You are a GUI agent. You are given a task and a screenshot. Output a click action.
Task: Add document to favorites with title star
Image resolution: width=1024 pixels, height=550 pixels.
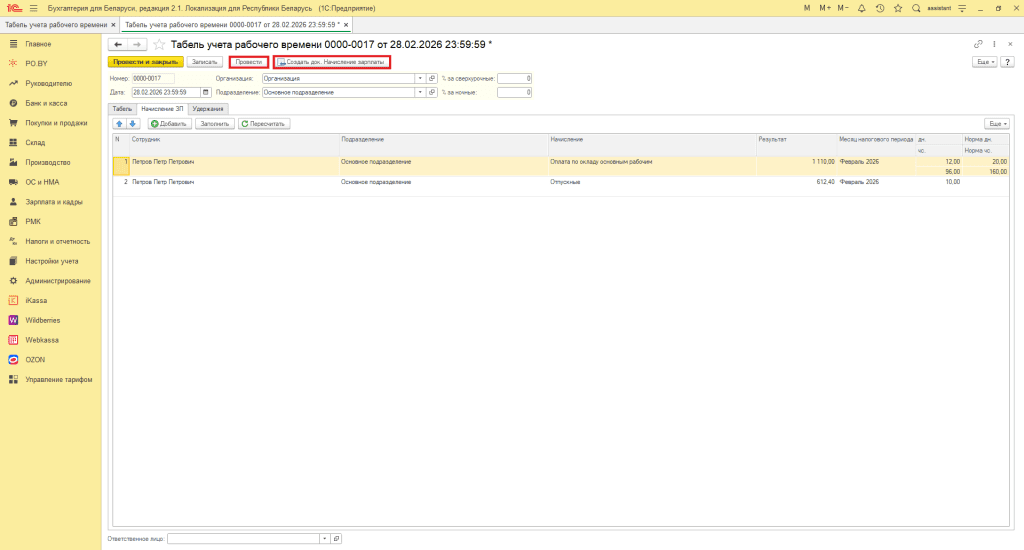click(x=159, y=45)
